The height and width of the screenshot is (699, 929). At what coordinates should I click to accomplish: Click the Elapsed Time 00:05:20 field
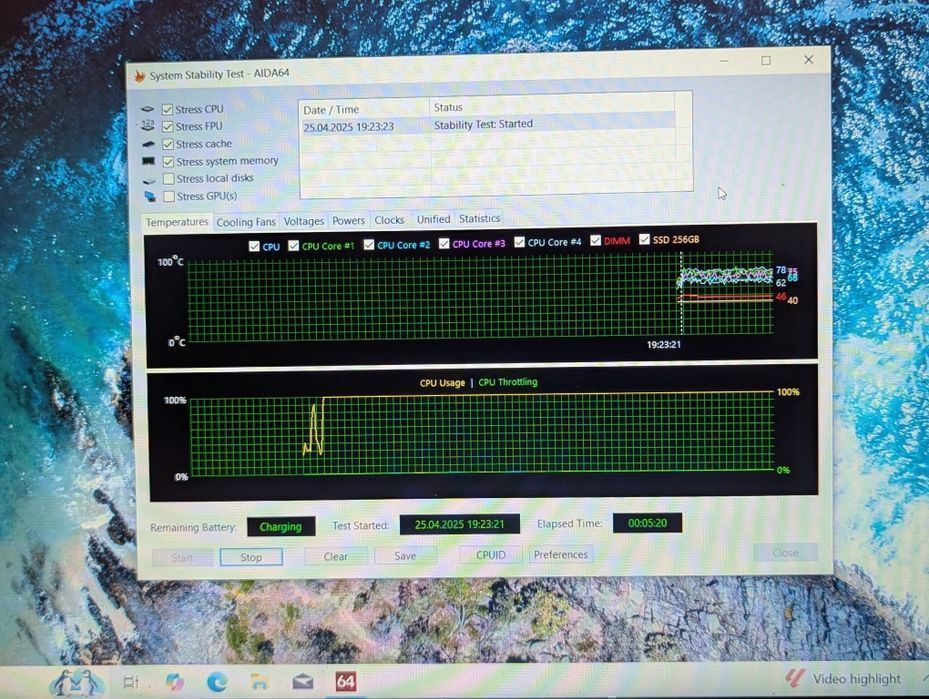[647, 523]
